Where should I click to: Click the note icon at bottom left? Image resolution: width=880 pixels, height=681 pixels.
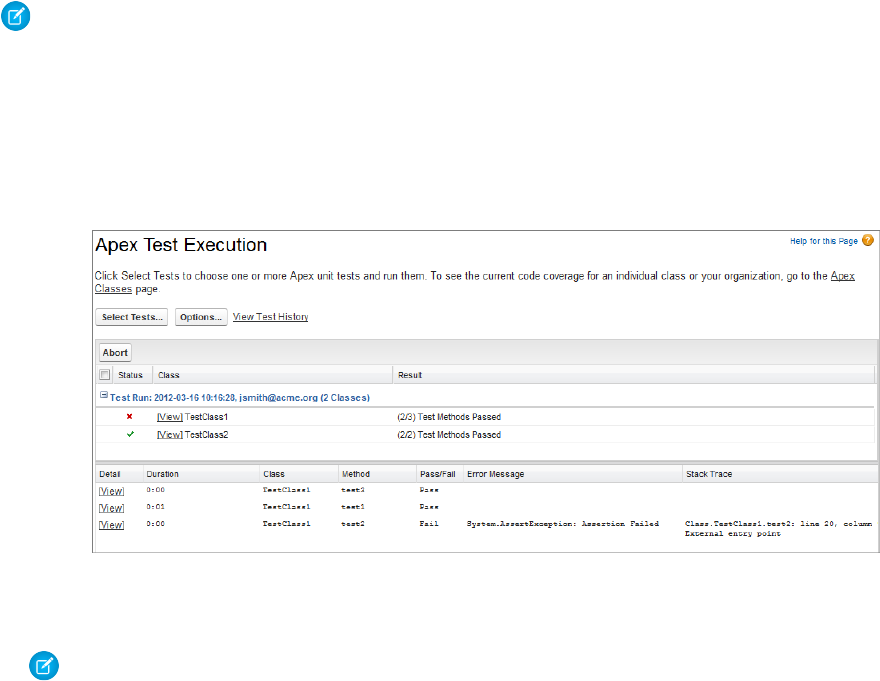click(x=43, y=663)
